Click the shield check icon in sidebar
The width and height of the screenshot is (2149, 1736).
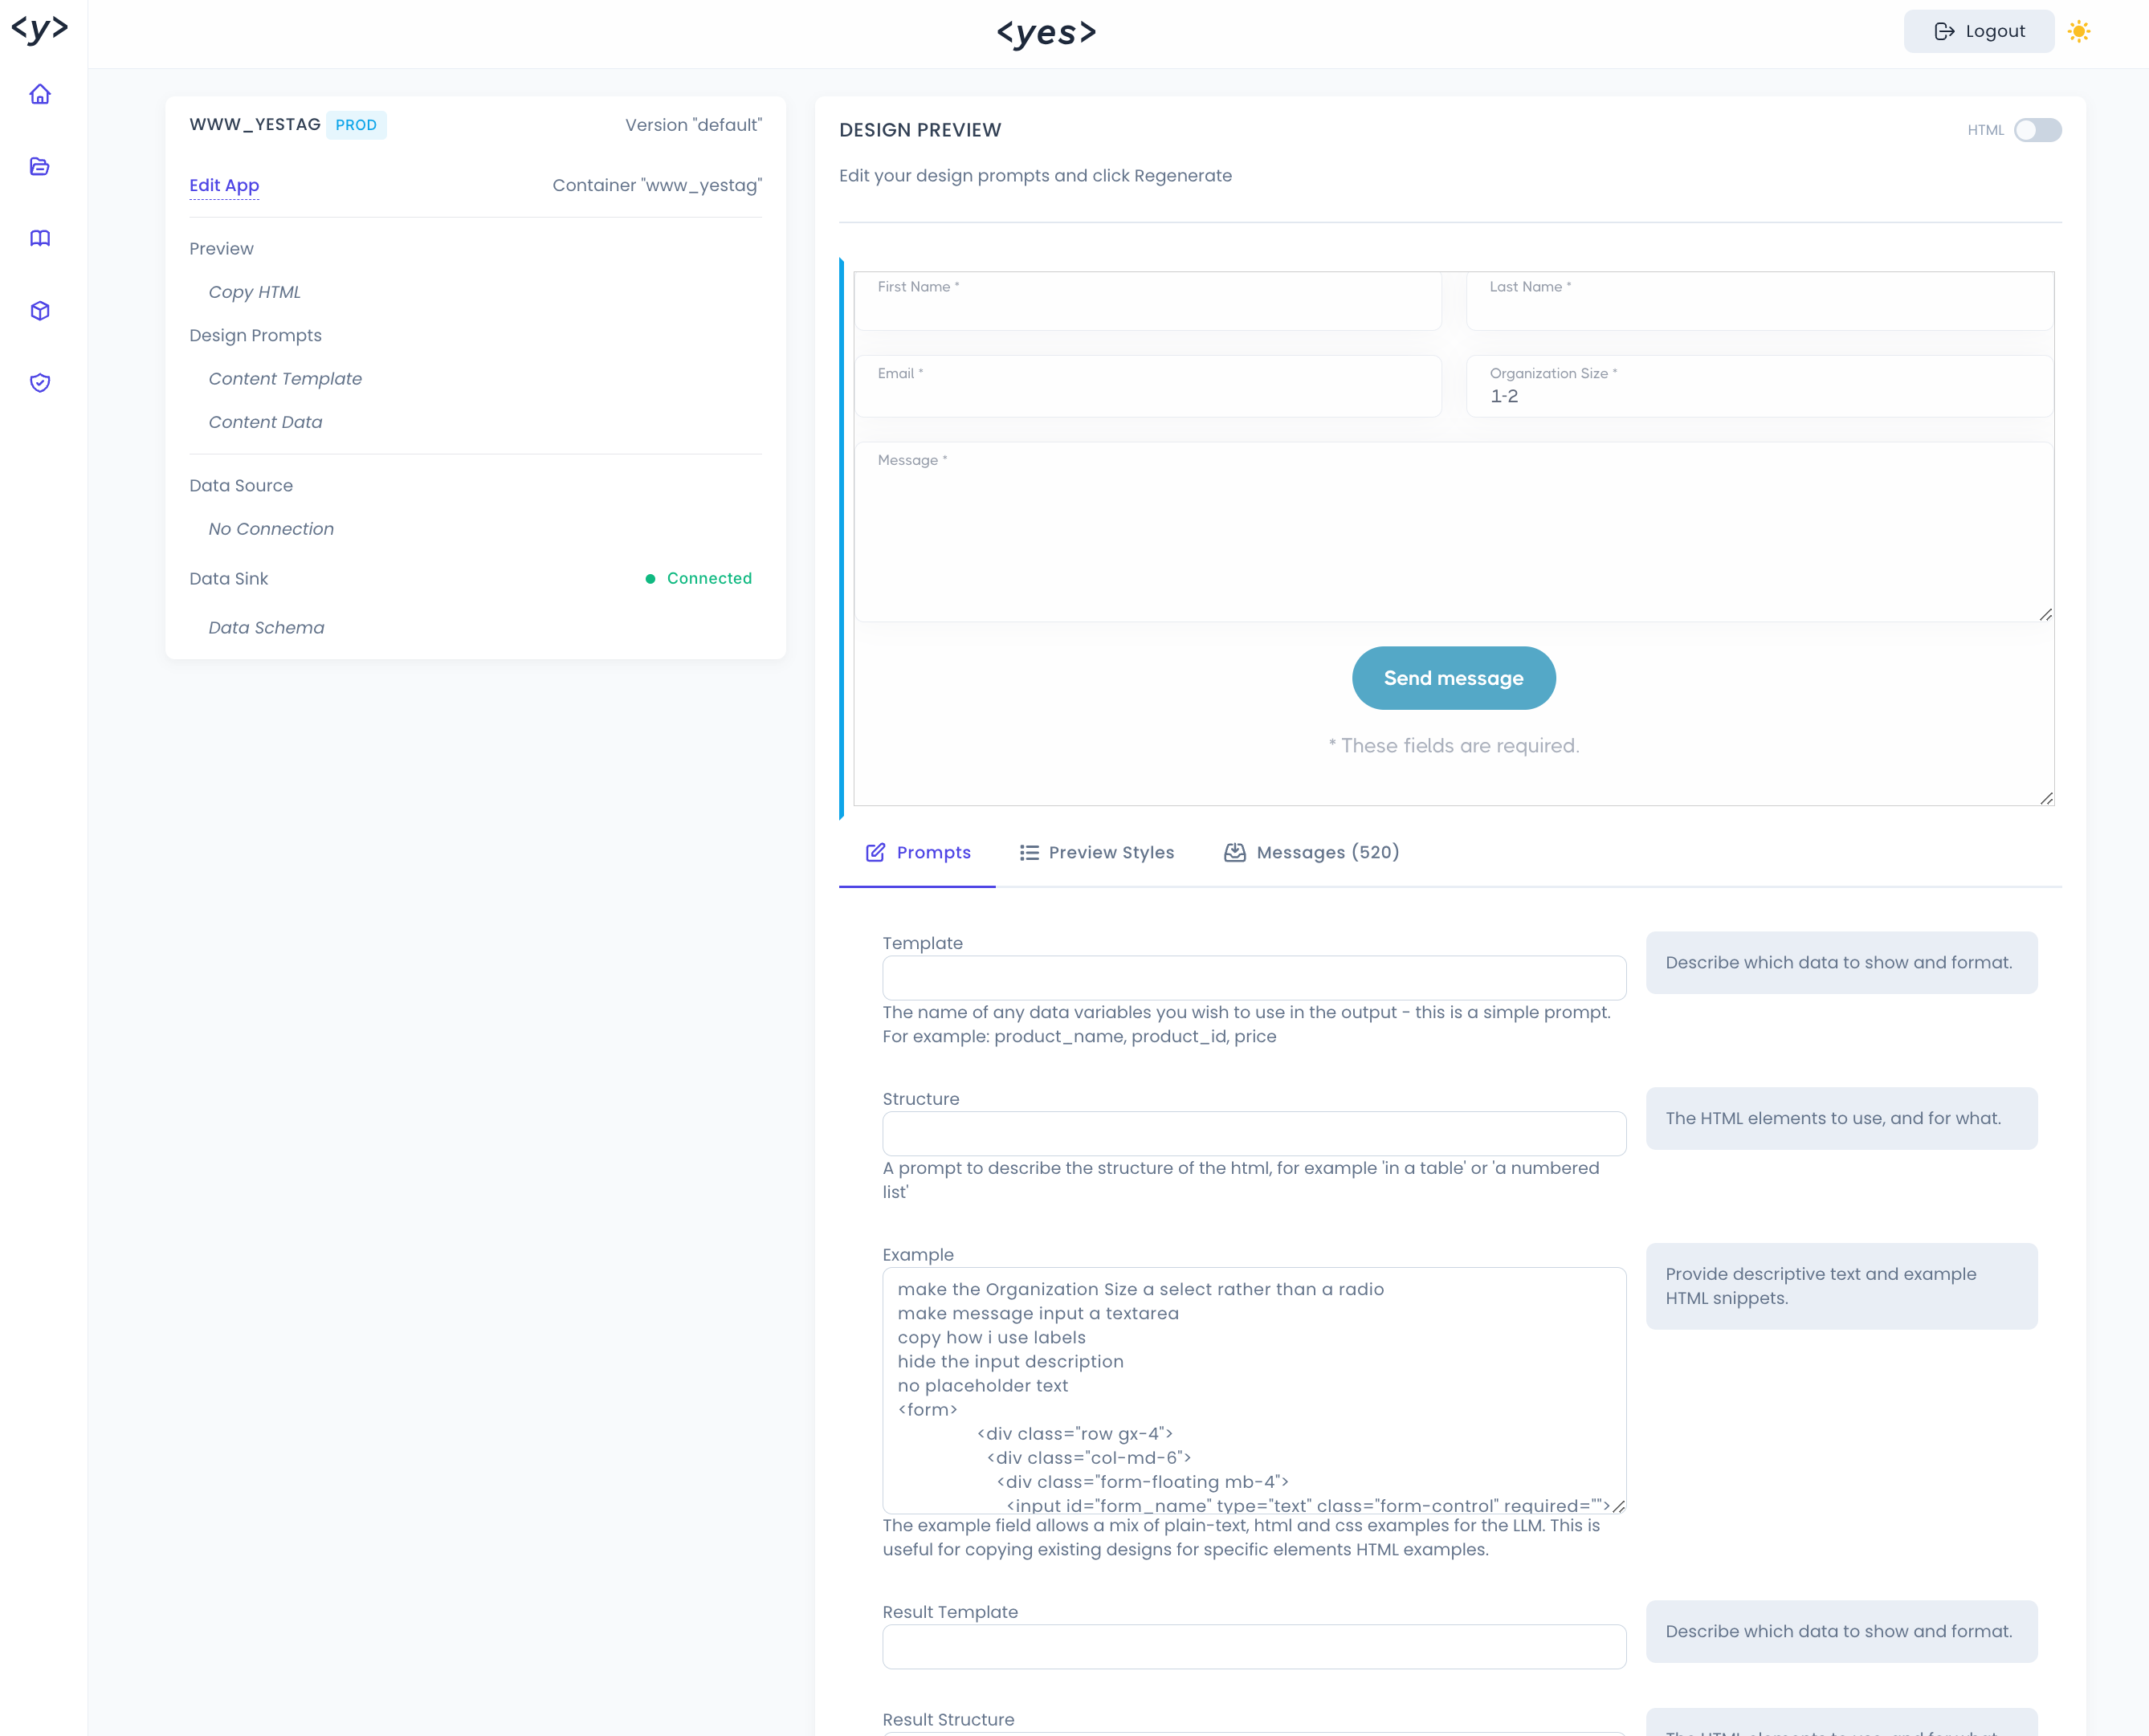coord(40,383)
